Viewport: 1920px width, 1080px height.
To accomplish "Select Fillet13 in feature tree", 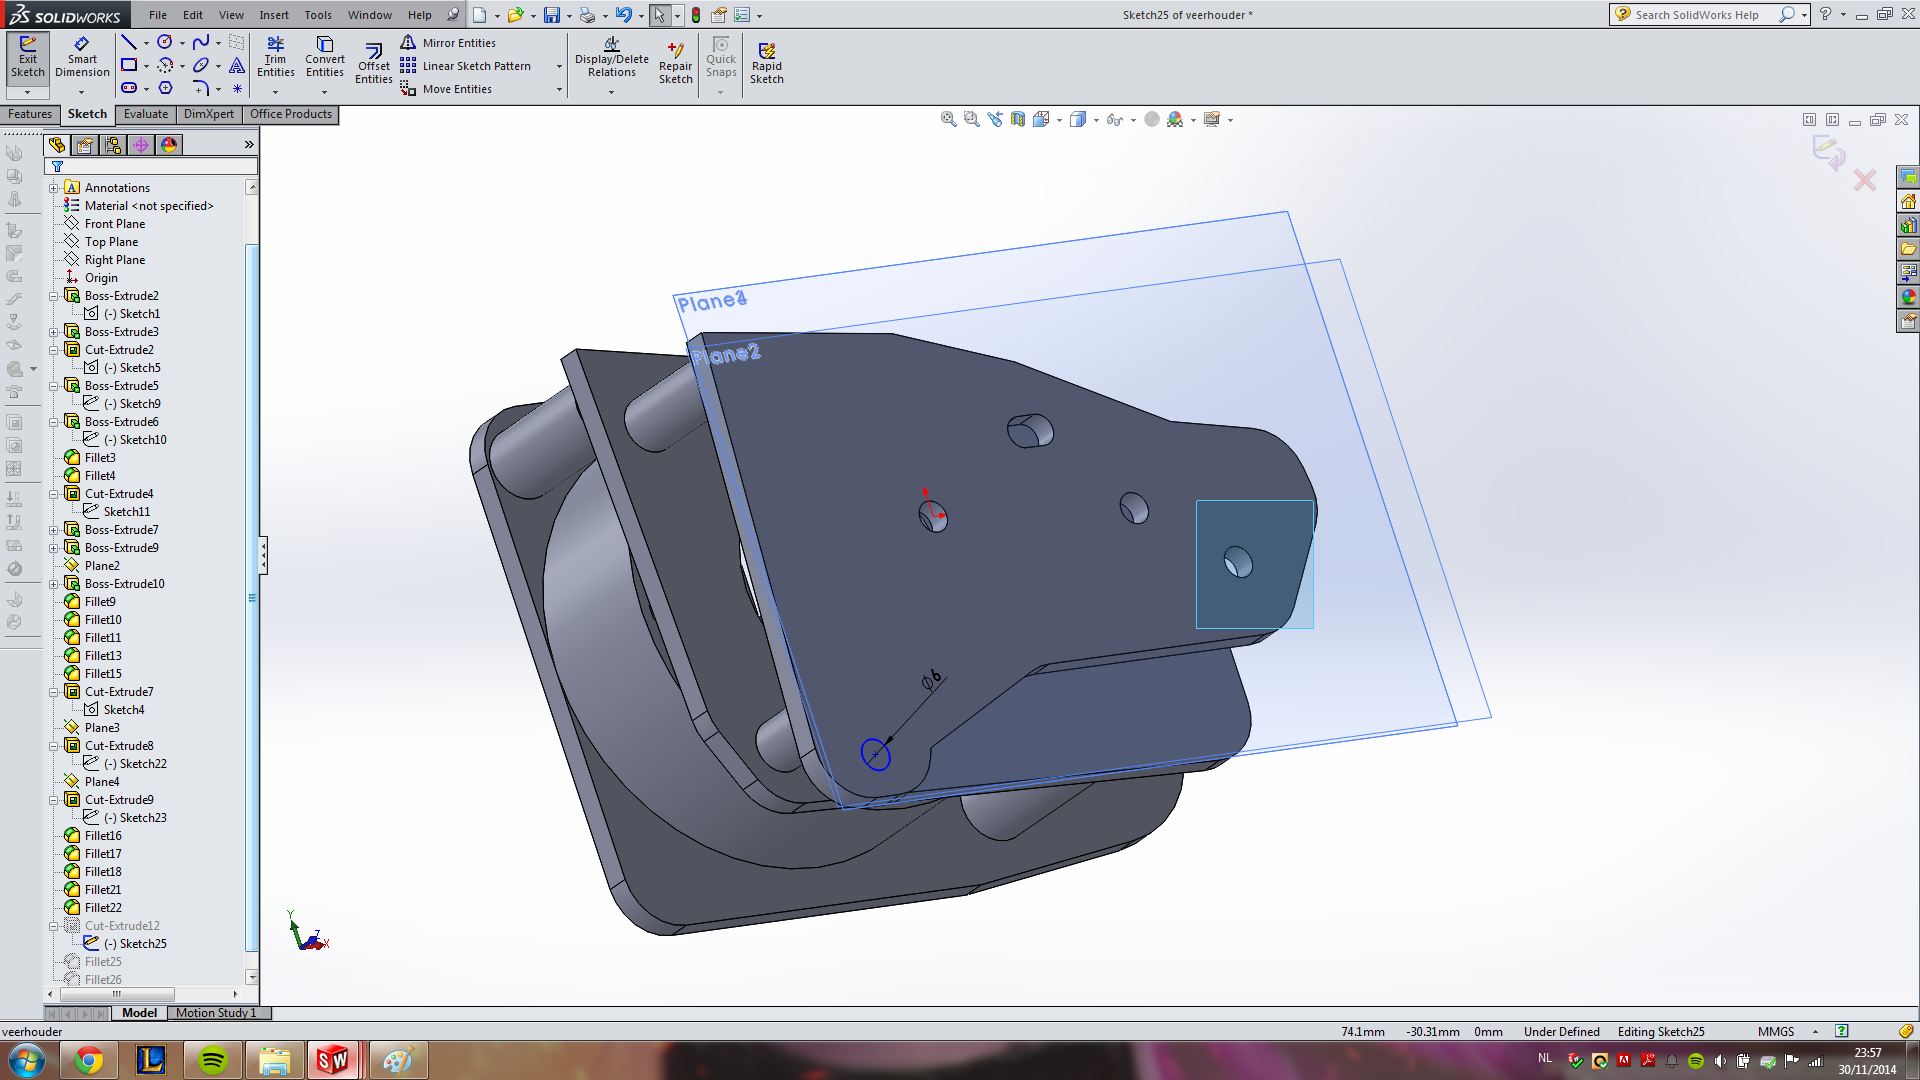I will click(102, 656).
